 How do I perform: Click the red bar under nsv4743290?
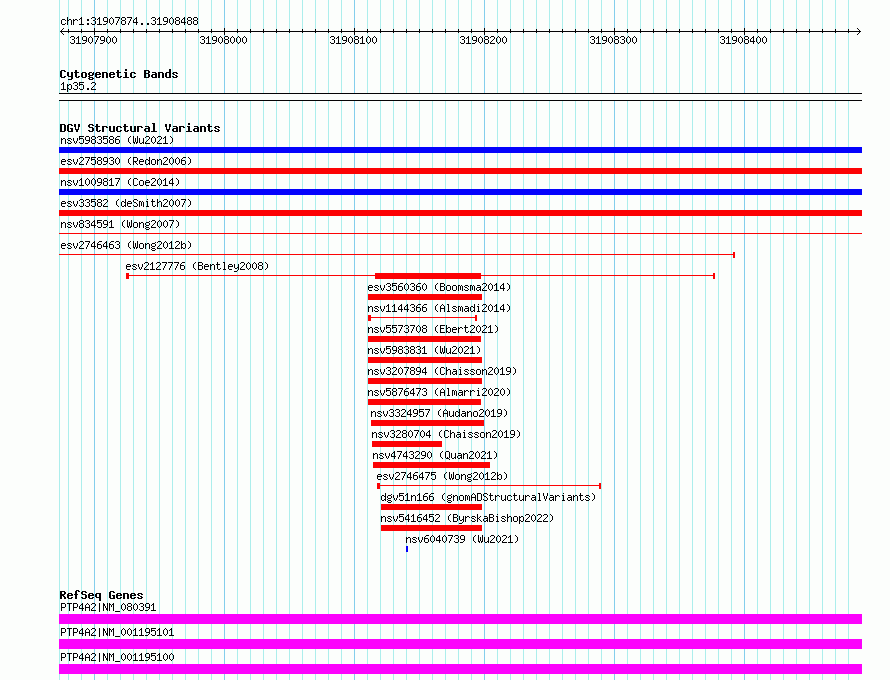(x=431, y=465)
